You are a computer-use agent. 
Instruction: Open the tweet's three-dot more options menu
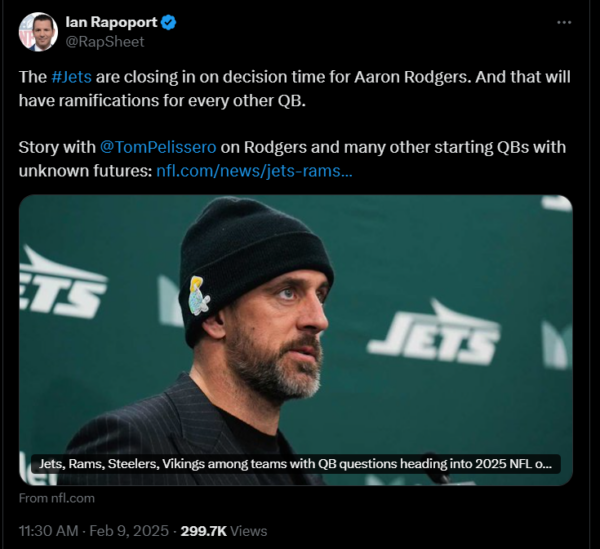click(567, 22)
